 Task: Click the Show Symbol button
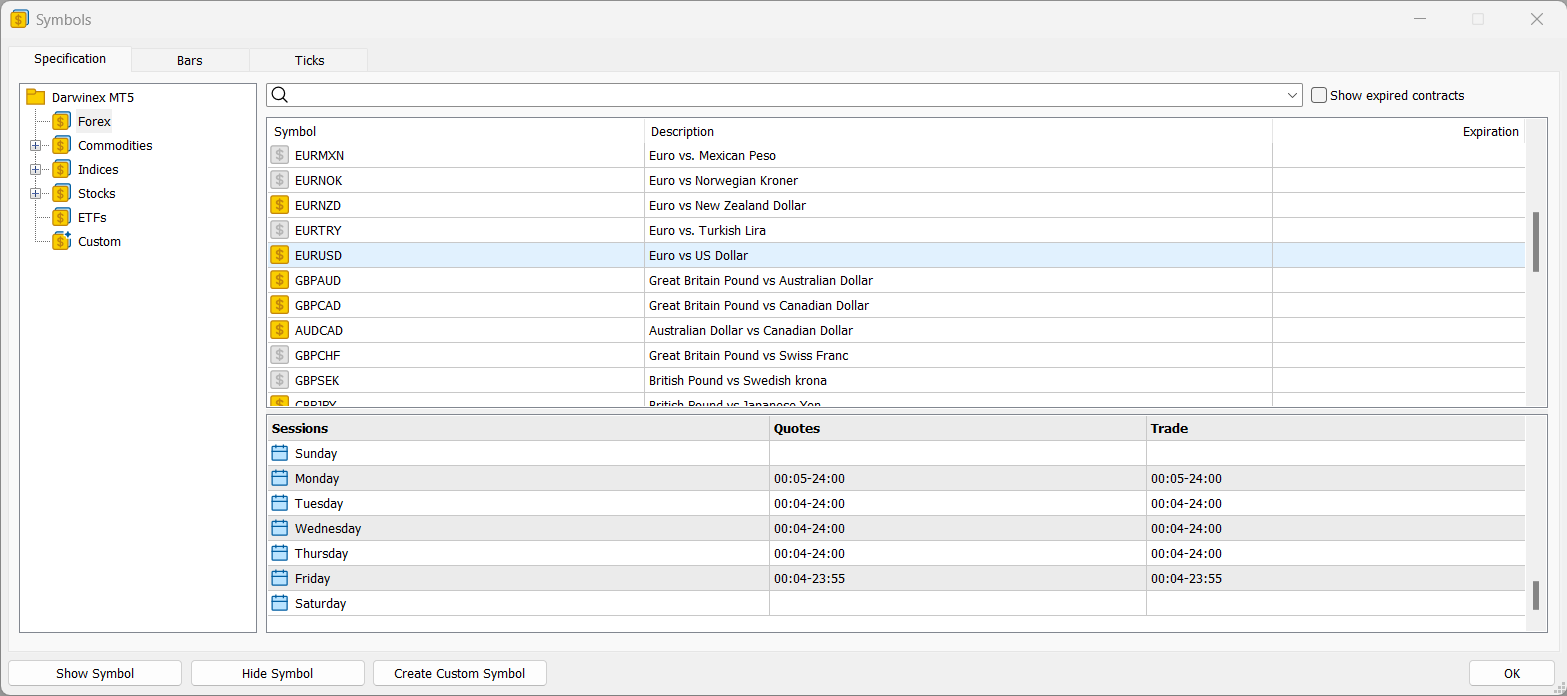tap(94, 673)
